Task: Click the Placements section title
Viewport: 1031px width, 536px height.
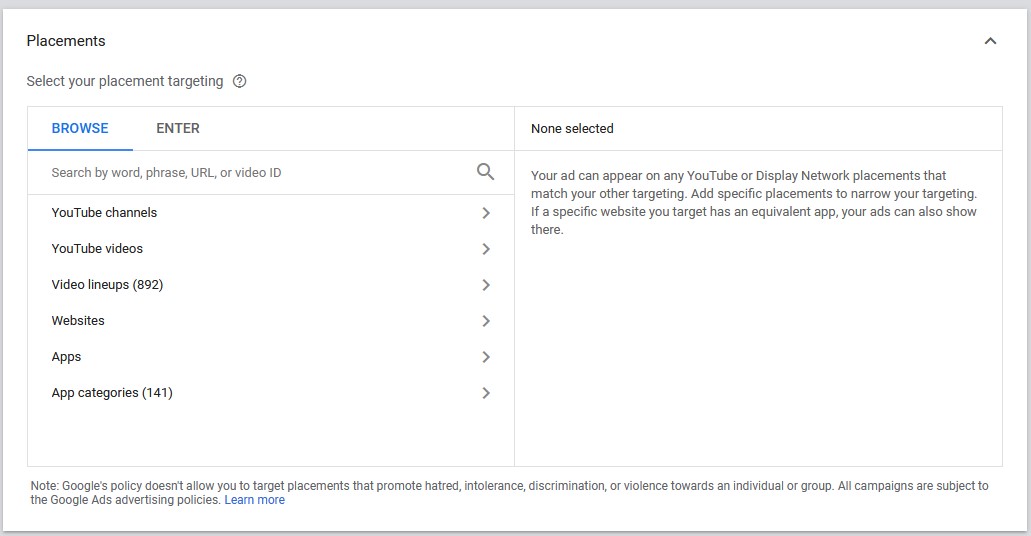Action: (66, 41)
